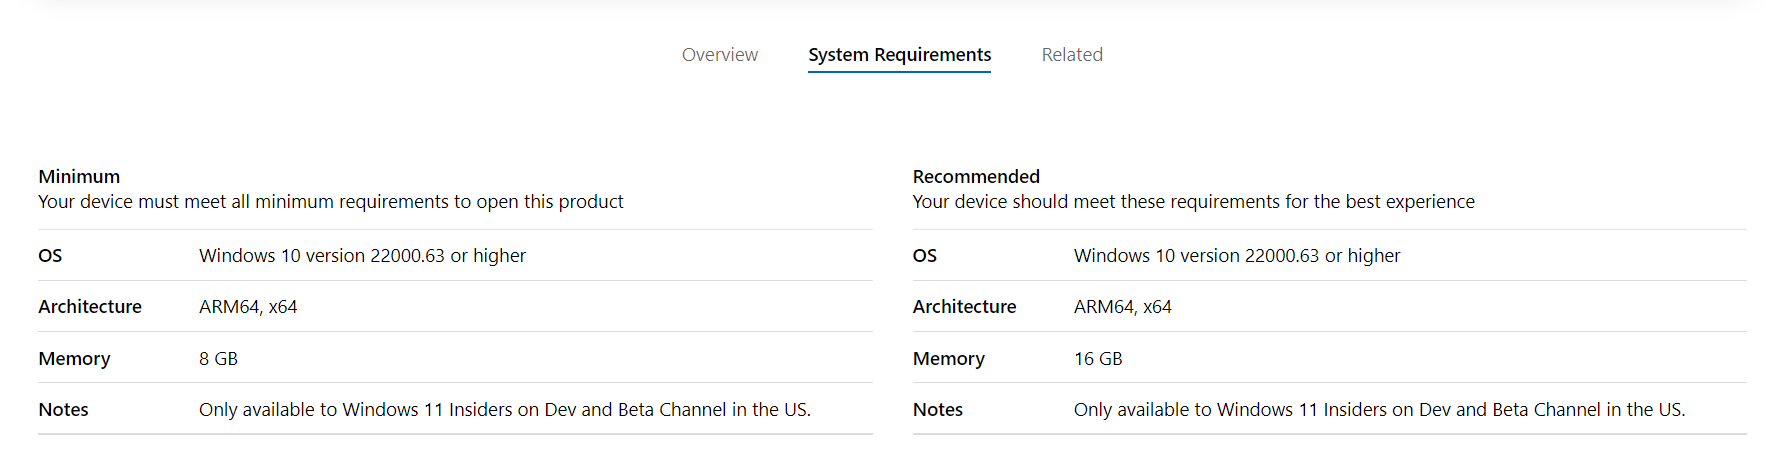The width and height of the screenshot is (1785, 468).
Task: Click the Memory label under Recommended
Action: tap(949, 358)
